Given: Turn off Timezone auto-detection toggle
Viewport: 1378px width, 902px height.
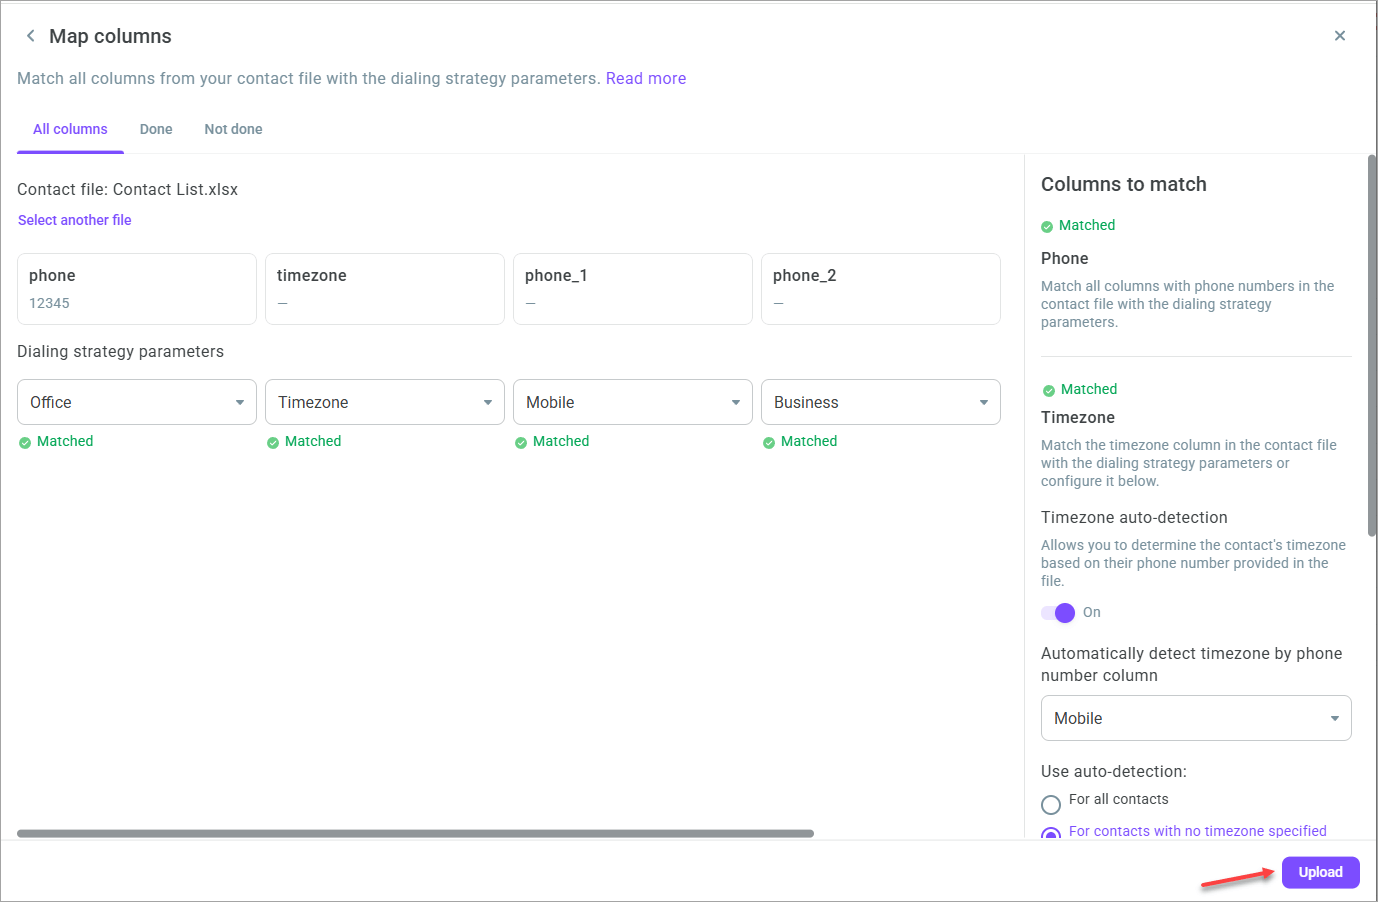Looking at the screenshot, I should 1058,612.
